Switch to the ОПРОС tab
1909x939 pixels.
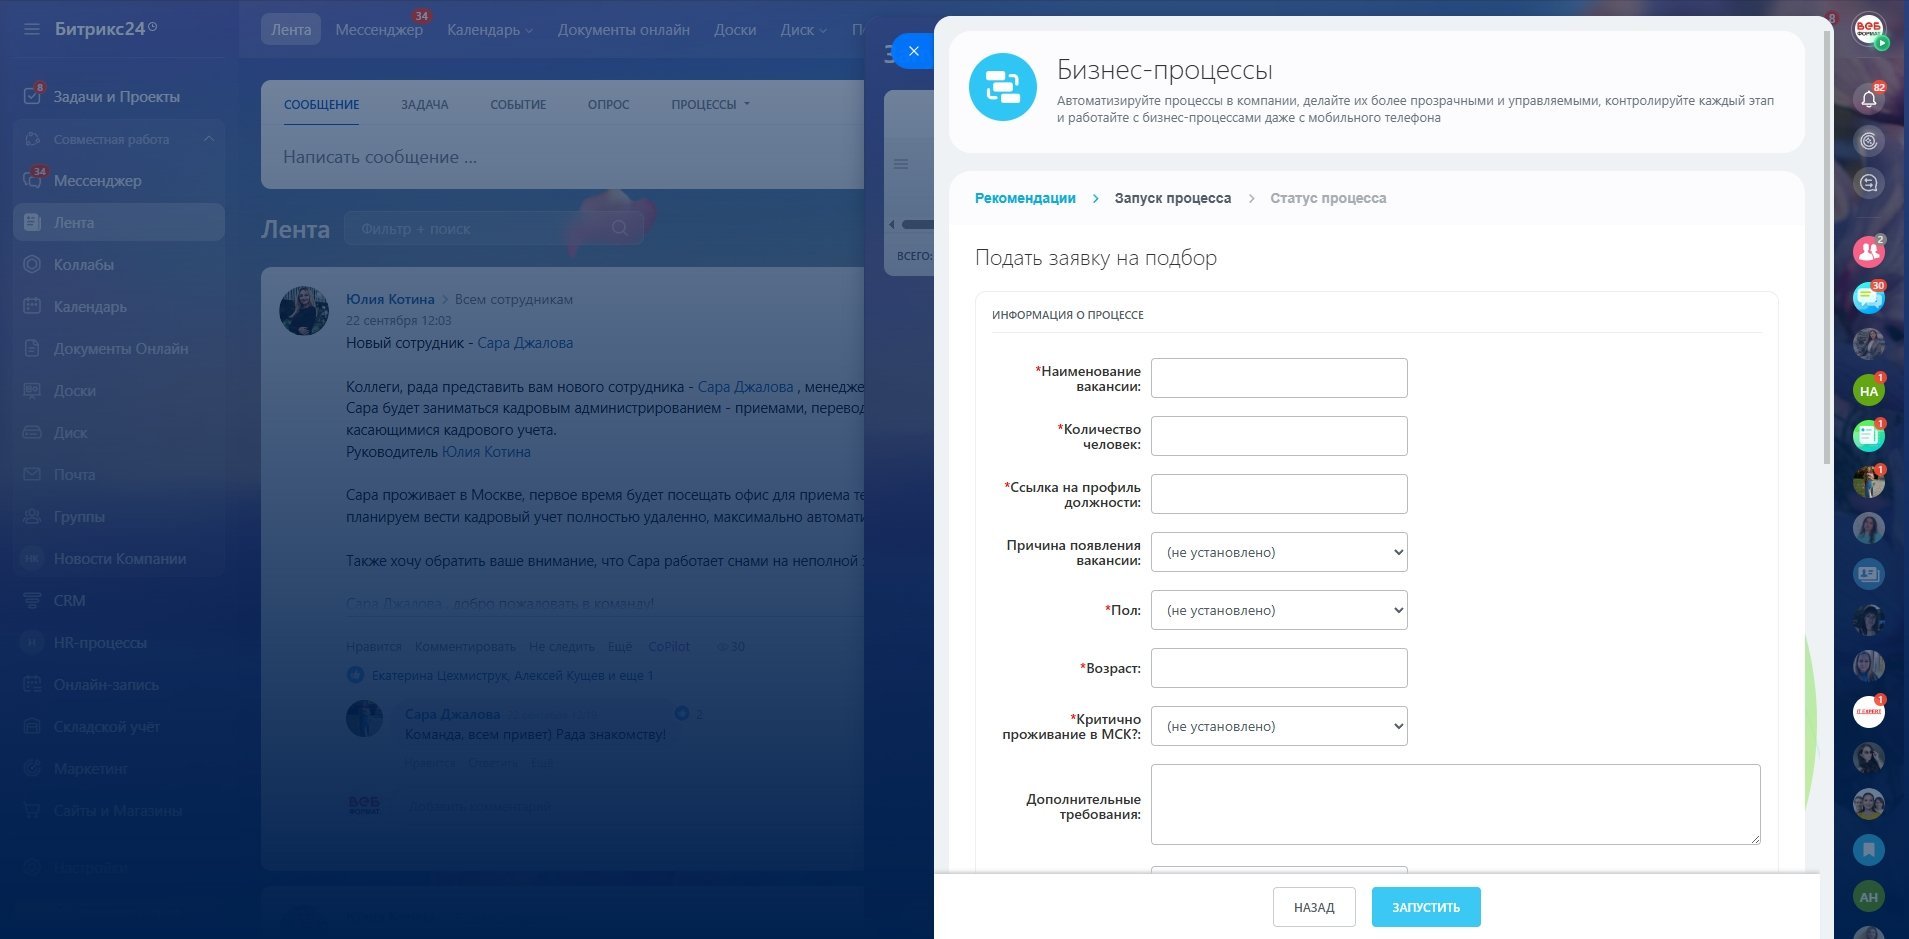tap(608, 104)
